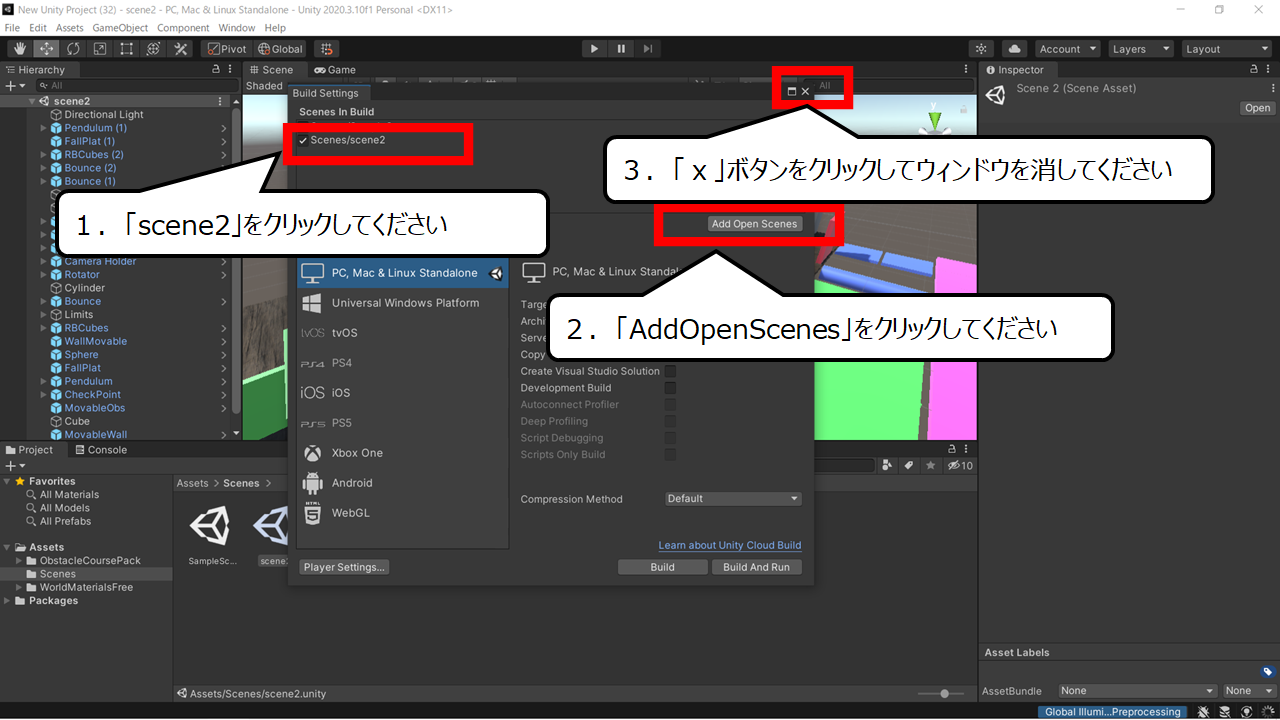Open saved searches star in Project

coord(931,466)
